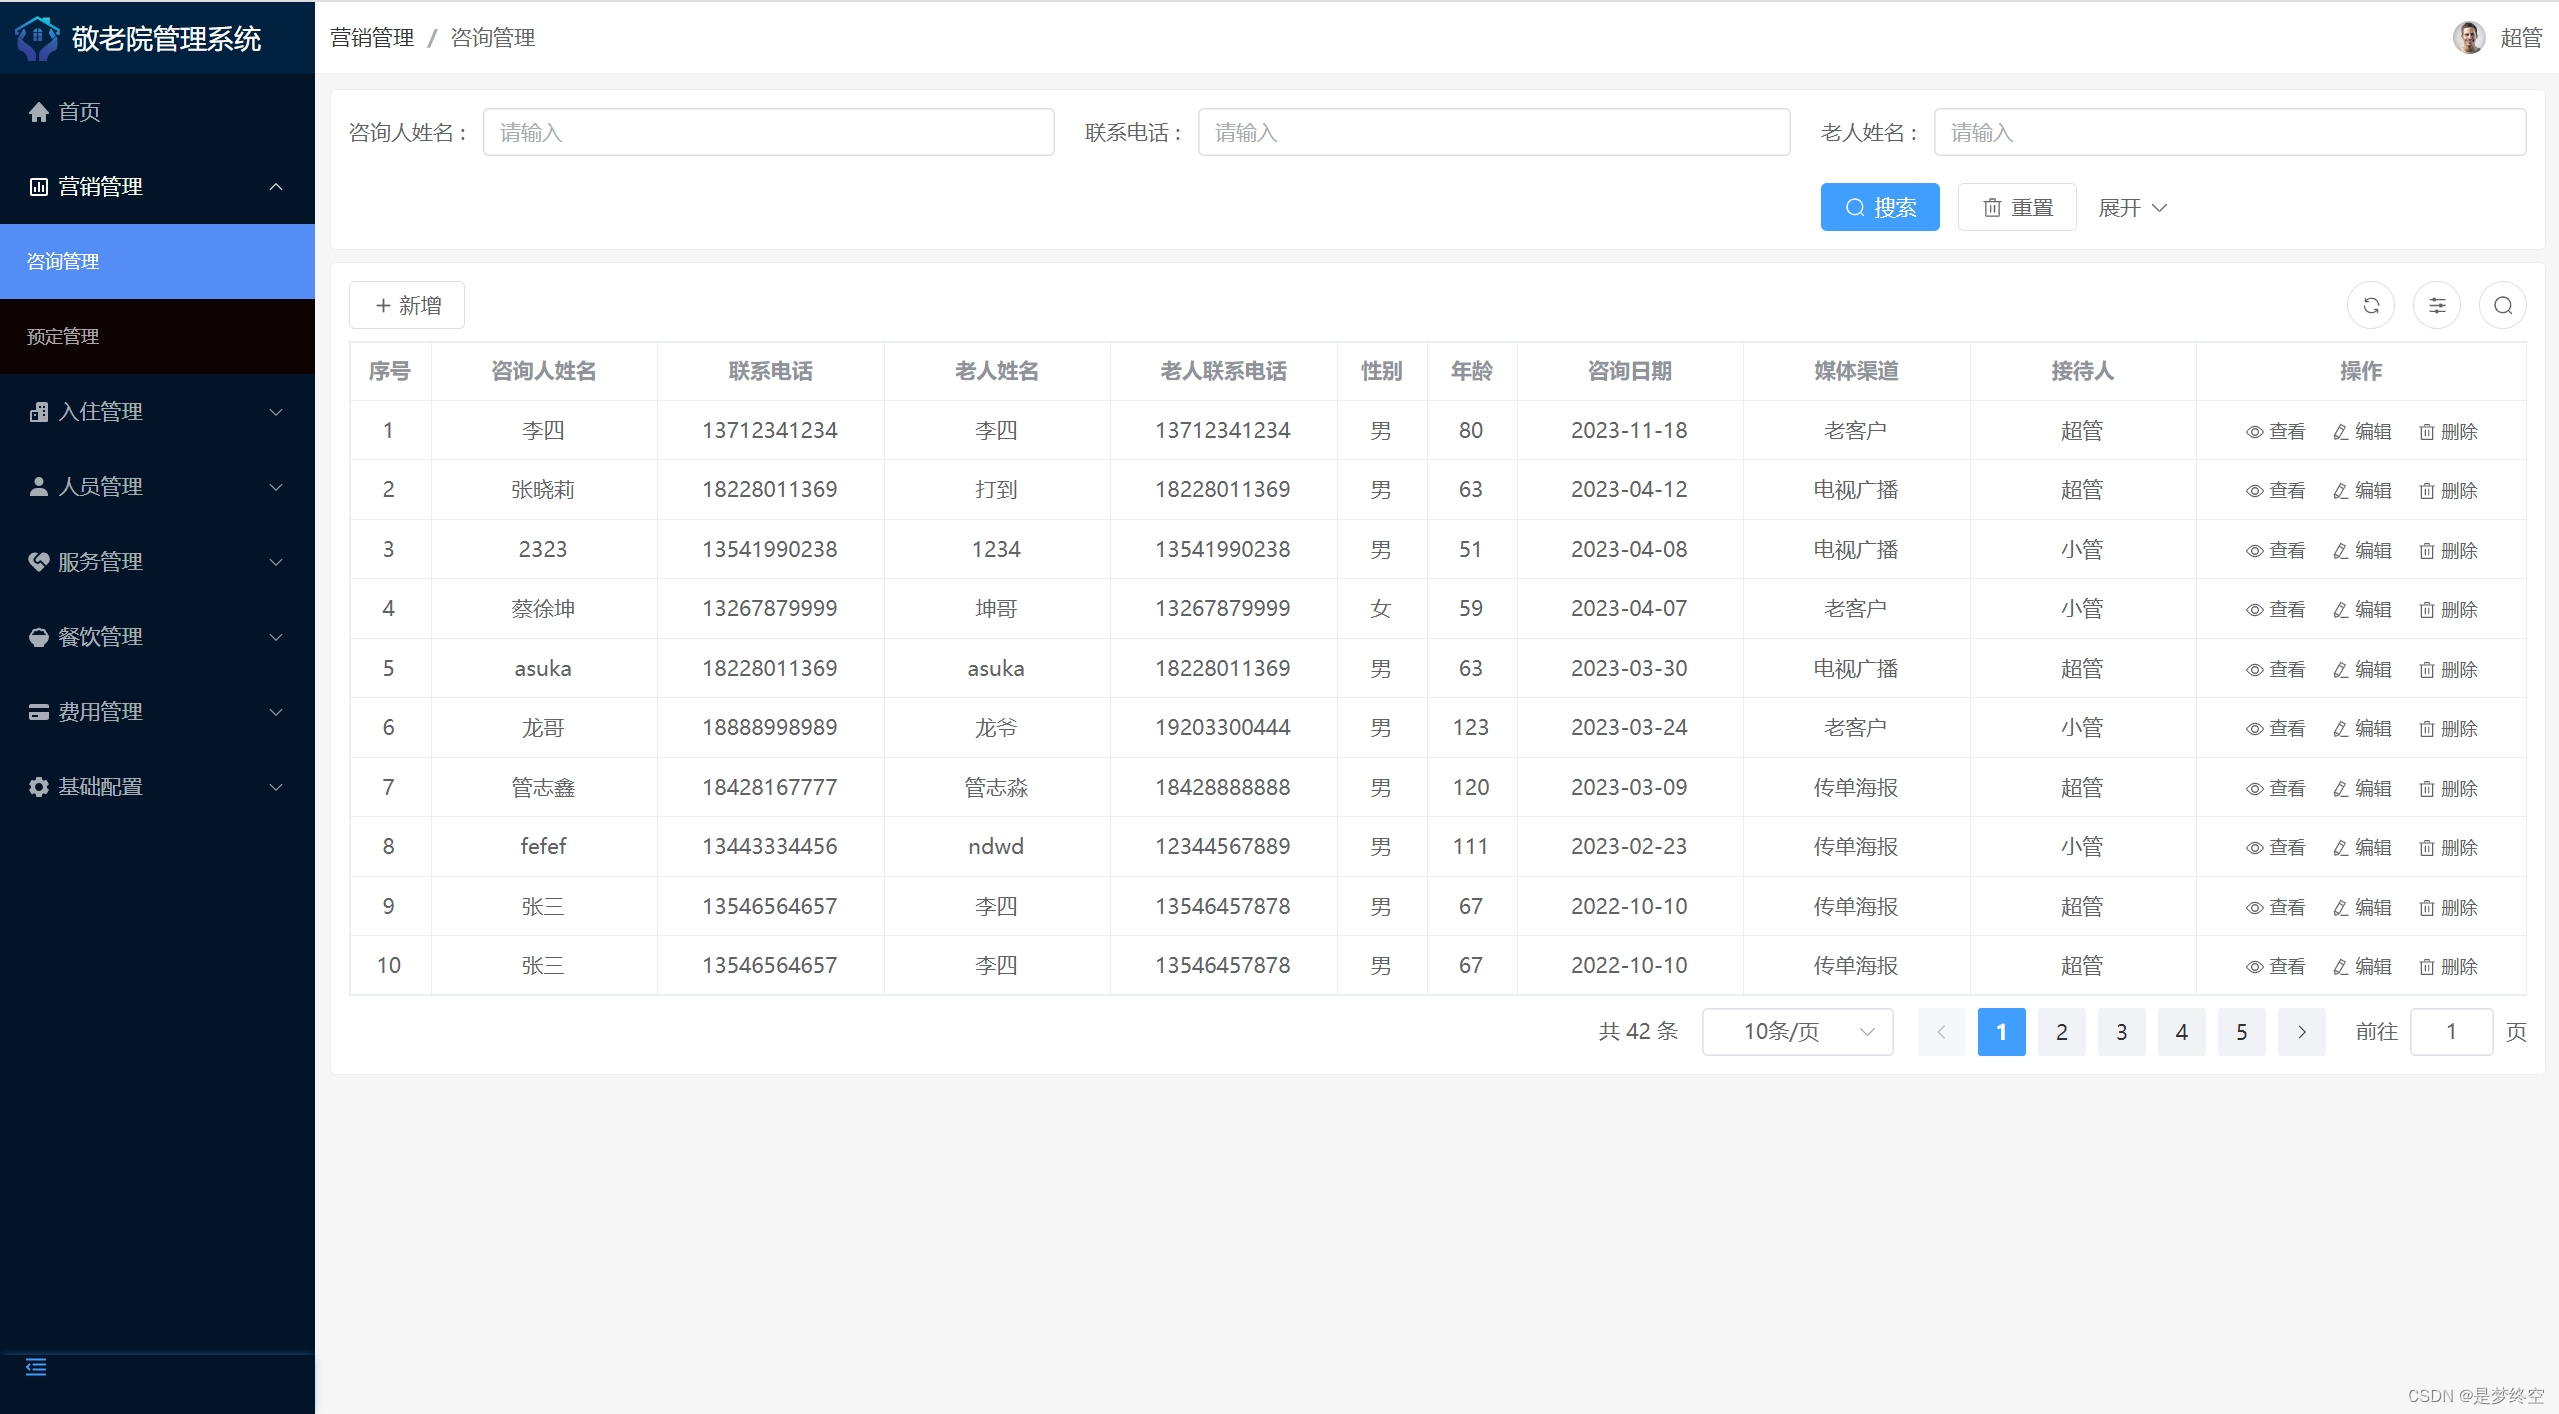Viewport: 2559px width, 1414px height.
Task: Click the 新增 button
Action: [407, 305]
